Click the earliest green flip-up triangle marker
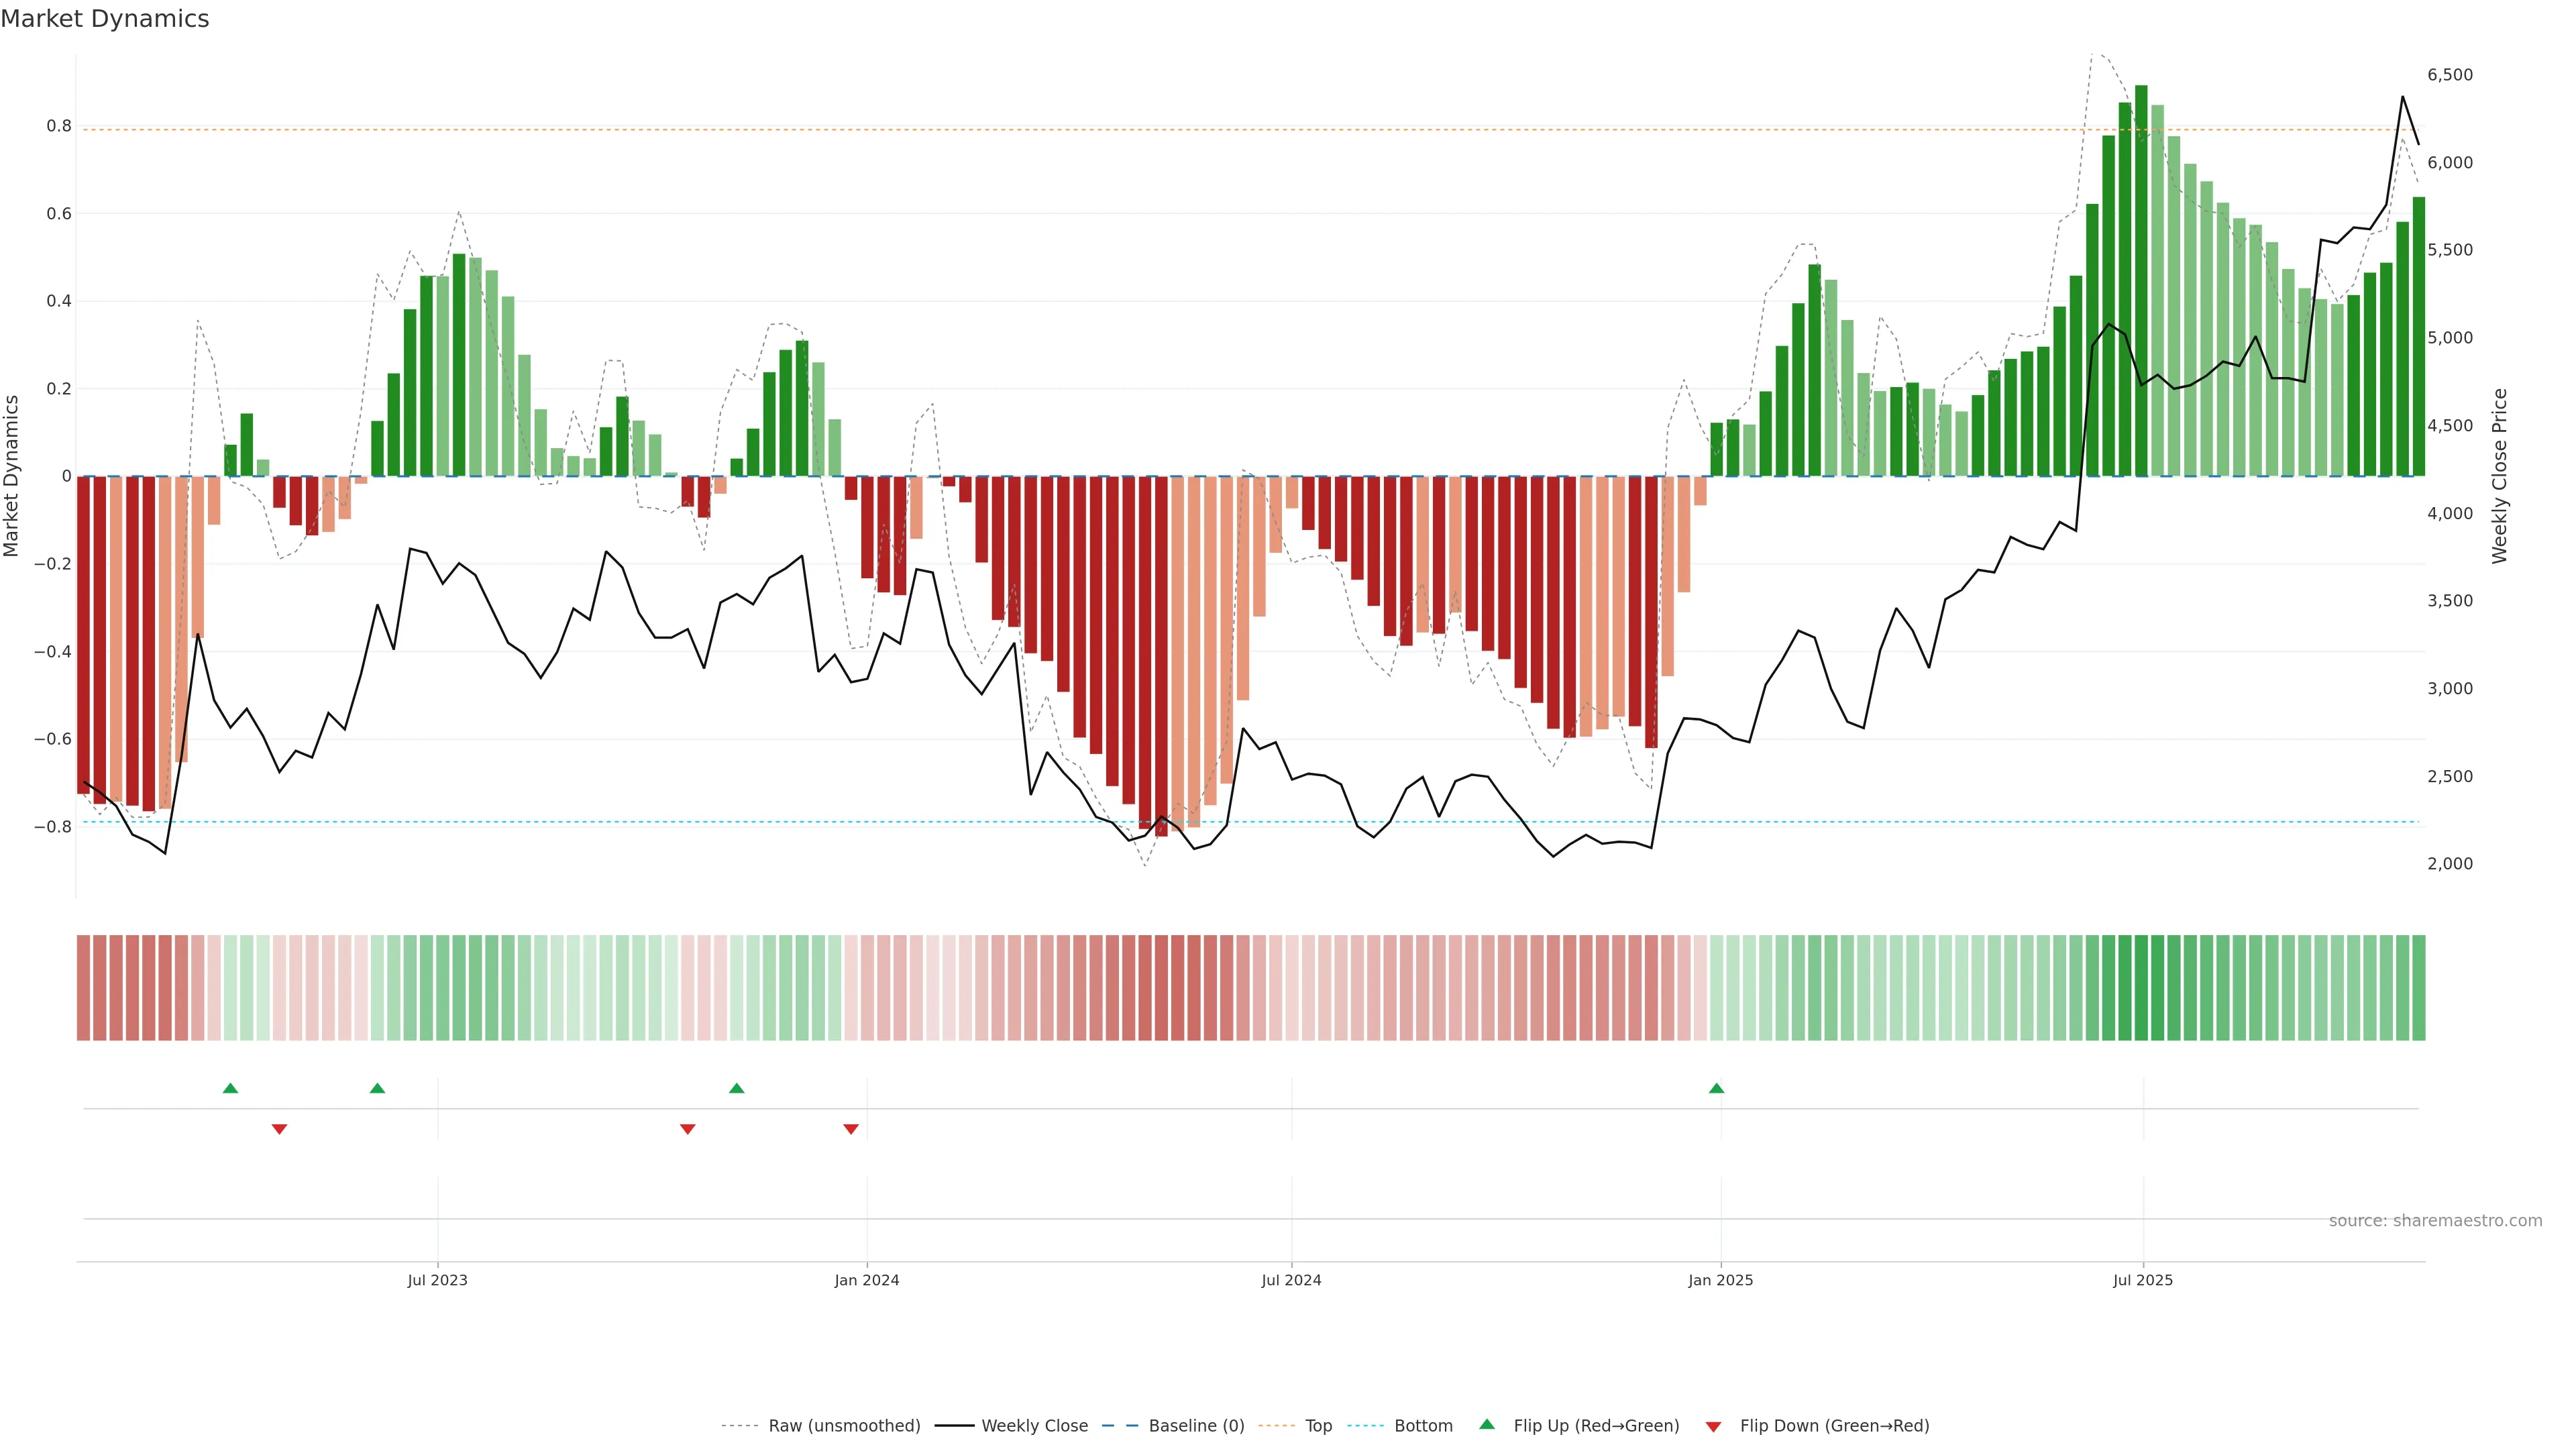Image resolution: width=2576 pixels, height=1449 pixels. [x=230, y=1088]
